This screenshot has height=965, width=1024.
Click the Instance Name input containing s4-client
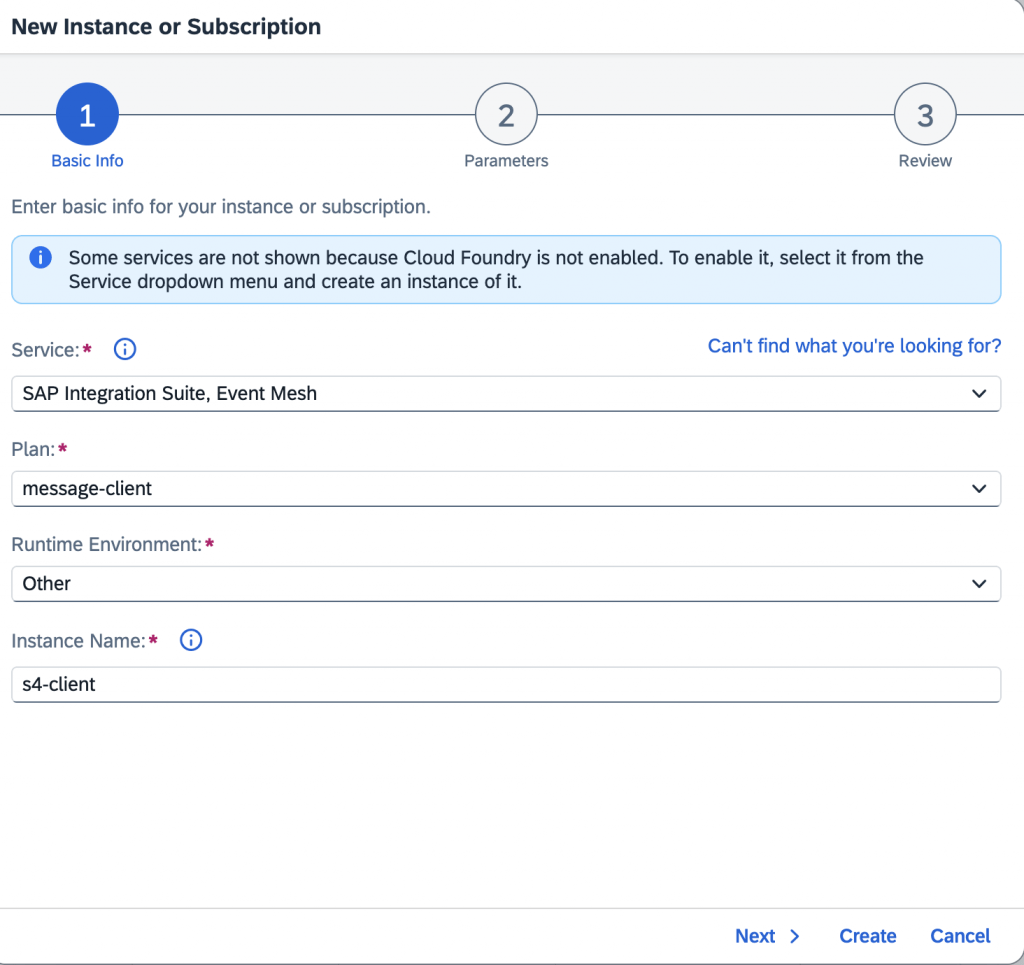506,684
